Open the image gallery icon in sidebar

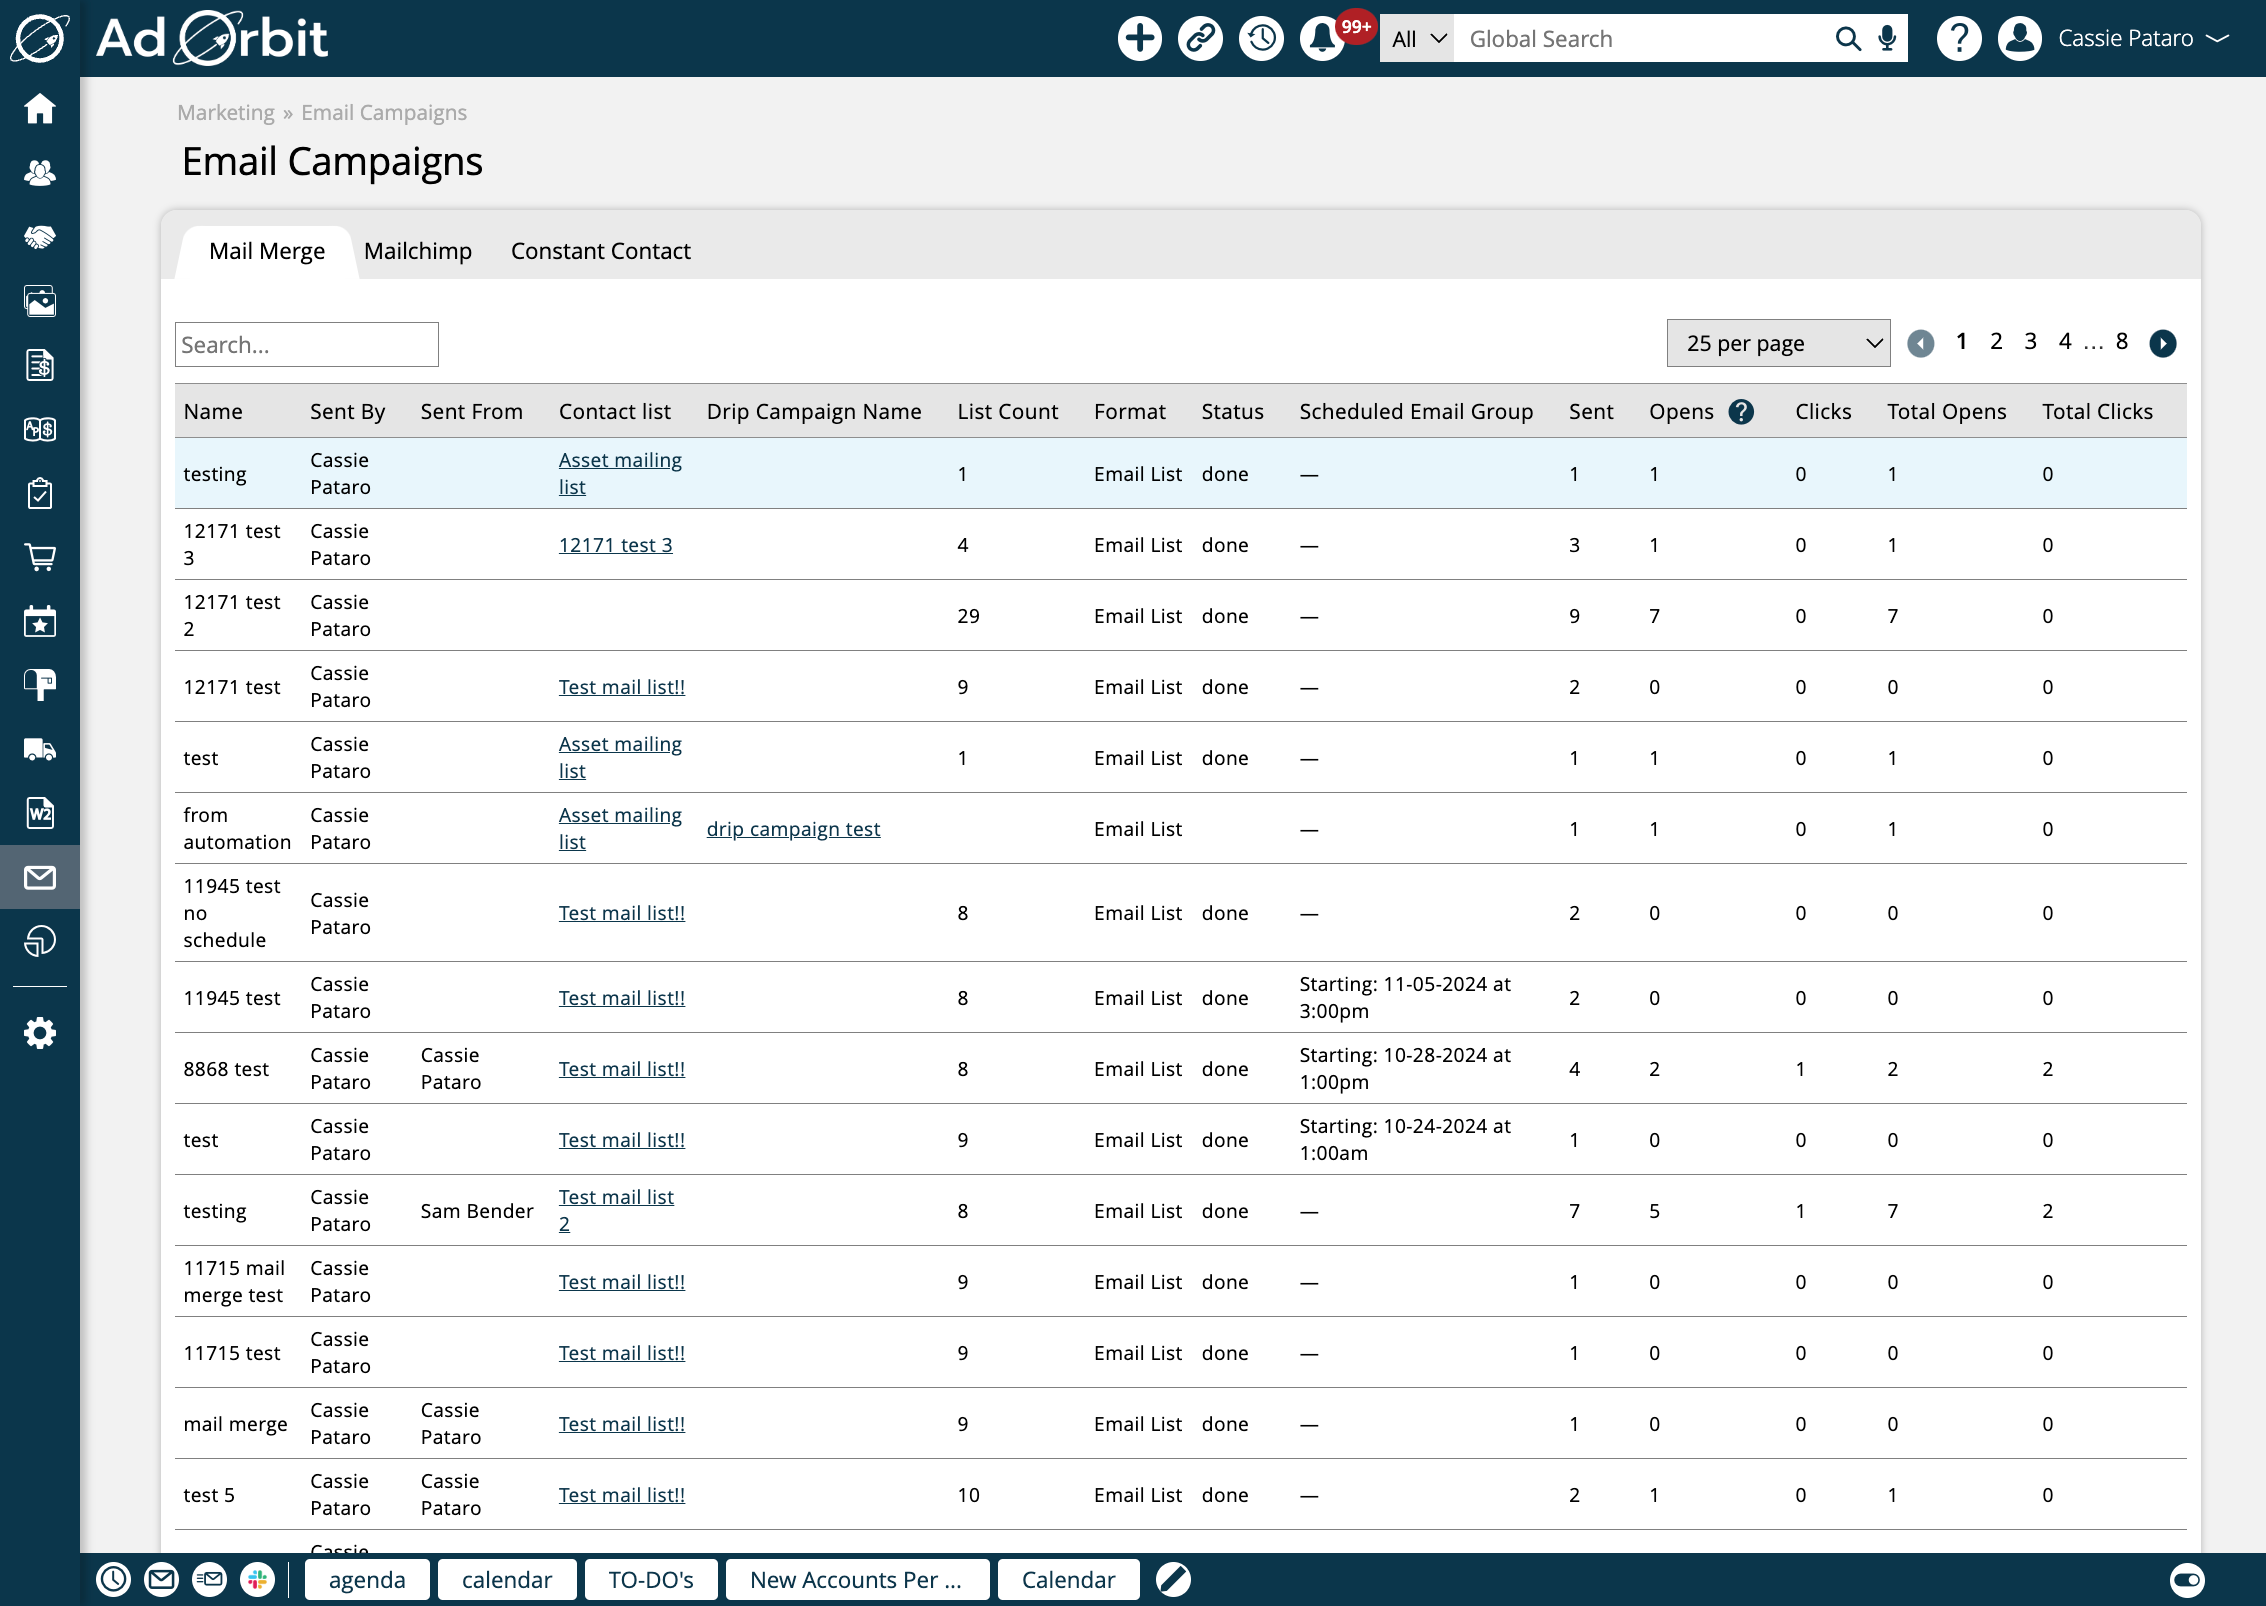[40, 301]
